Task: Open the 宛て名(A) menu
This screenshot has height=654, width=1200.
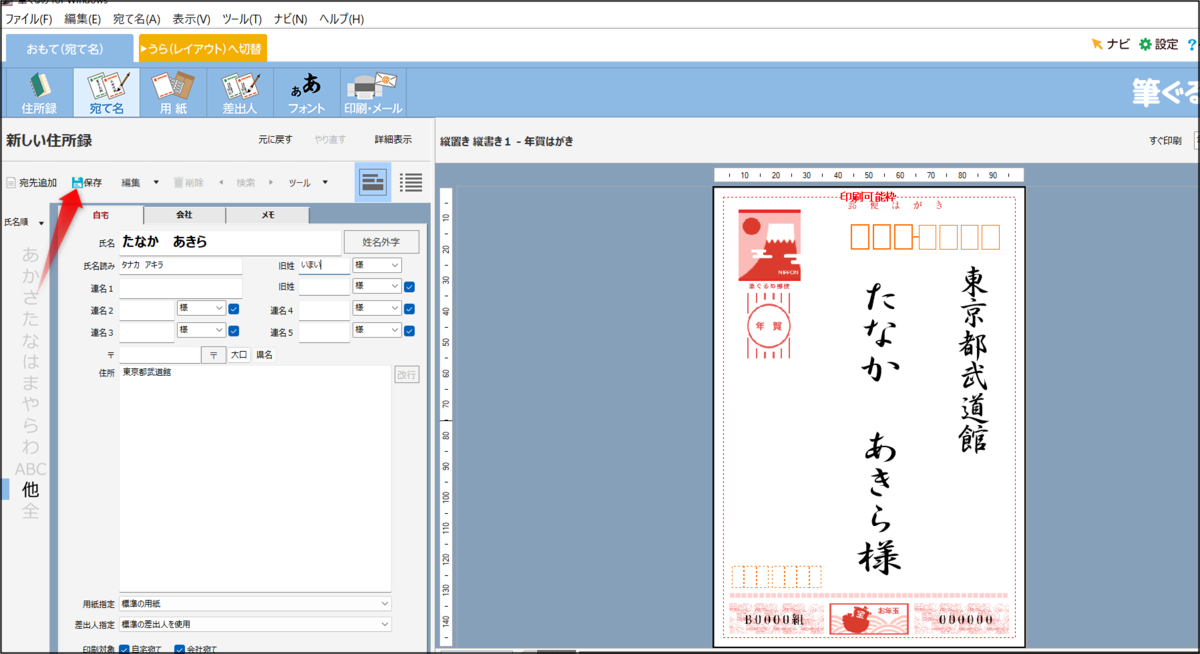Action: pyautogui.click(x=136, y=19)
